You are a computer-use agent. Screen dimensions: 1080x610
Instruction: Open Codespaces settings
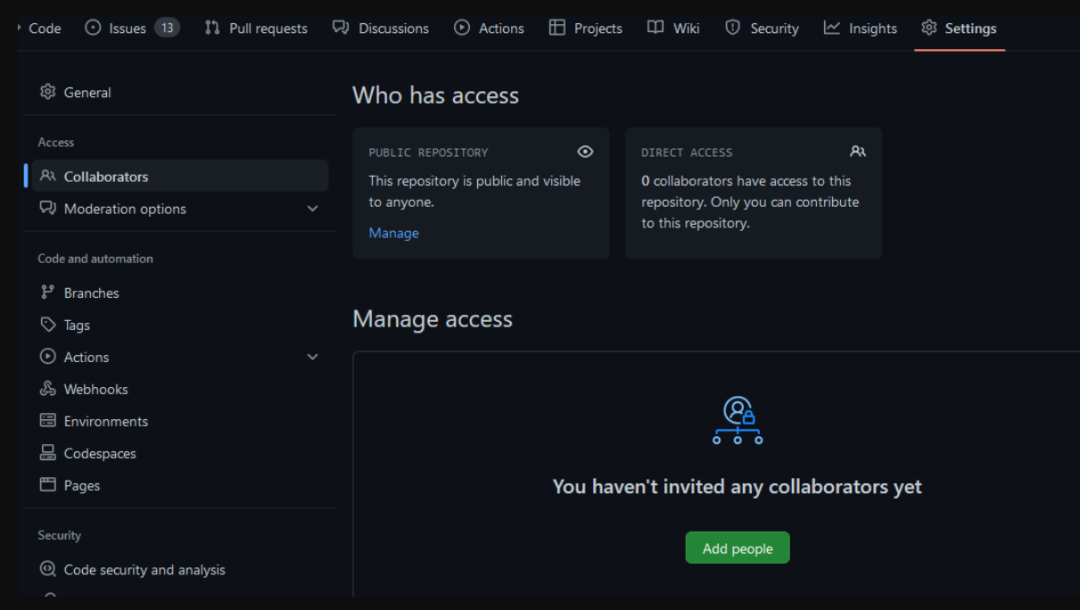(x=180, y=453)
